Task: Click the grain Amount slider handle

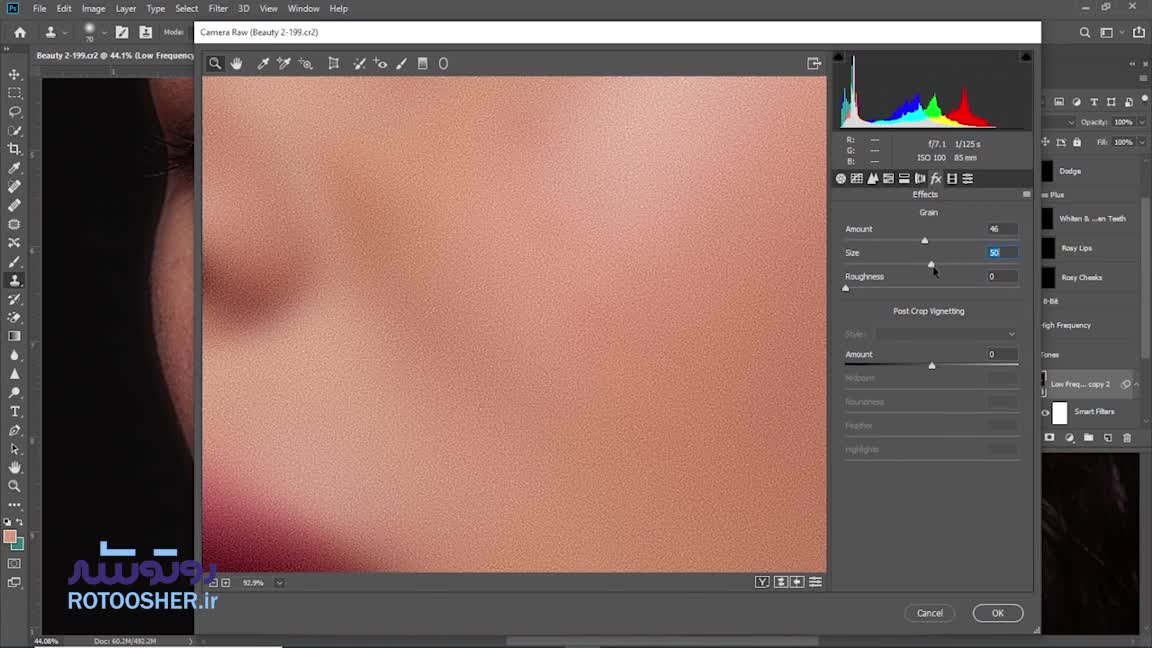Action: point(924,241)
